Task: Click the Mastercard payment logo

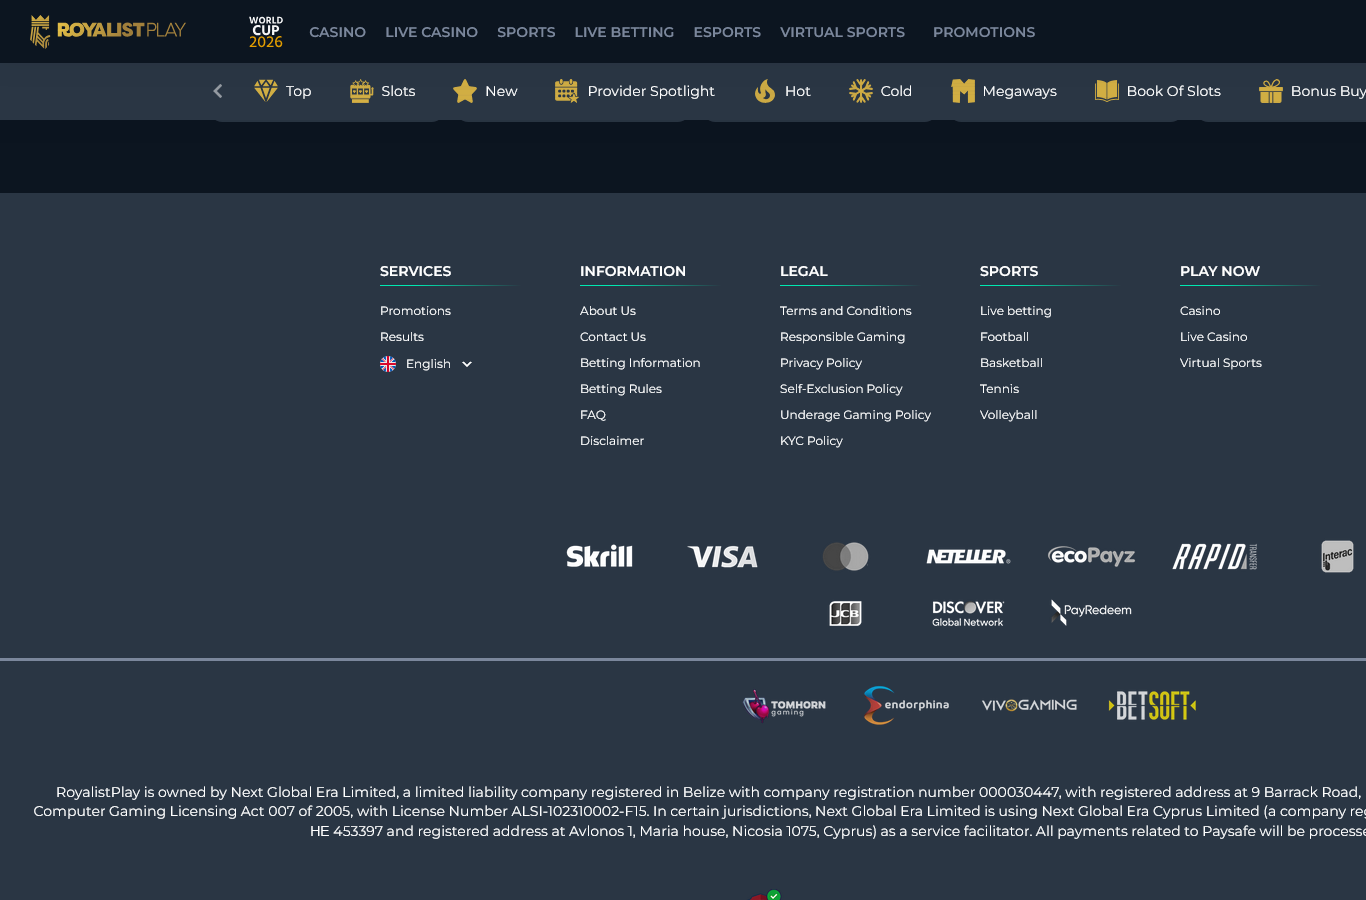Action: 846,557
